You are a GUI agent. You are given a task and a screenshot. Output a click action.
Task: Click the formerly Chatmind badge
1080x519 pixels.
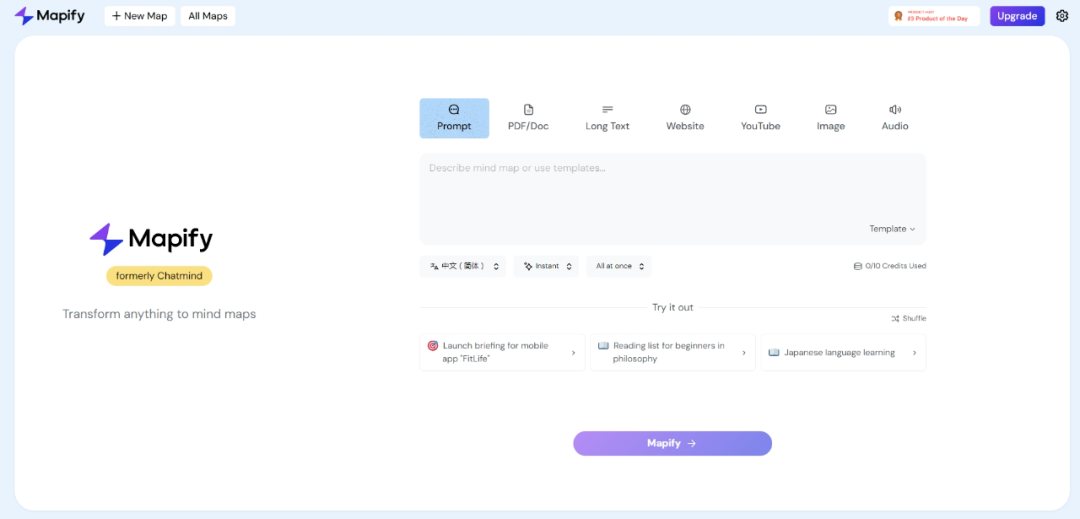coord(159,276)
